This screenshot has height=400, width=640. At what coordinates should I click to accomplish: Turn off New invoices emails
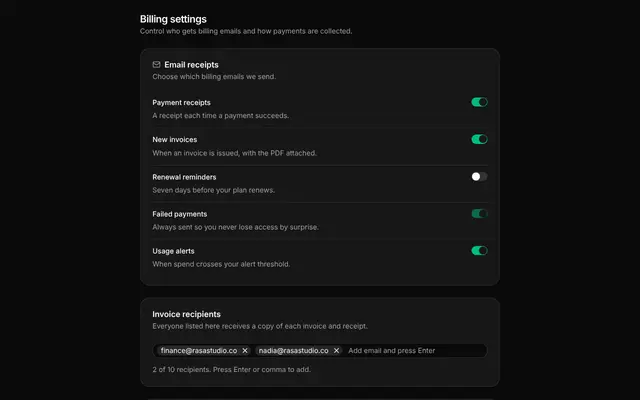tap(479, 139)
